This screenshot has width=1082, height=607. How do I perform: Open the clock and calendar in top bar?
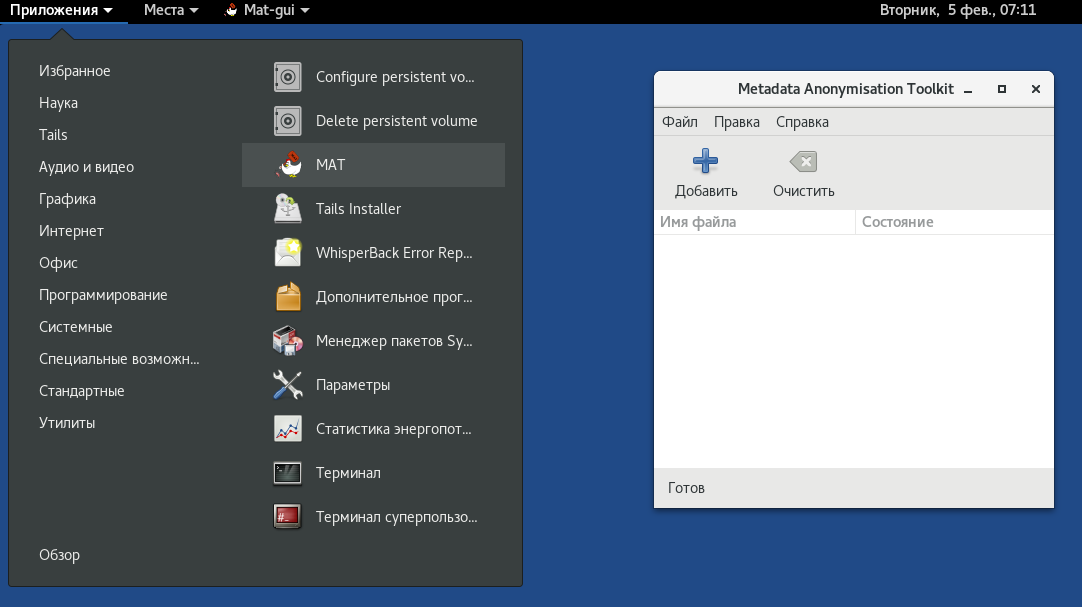(957, 10)
